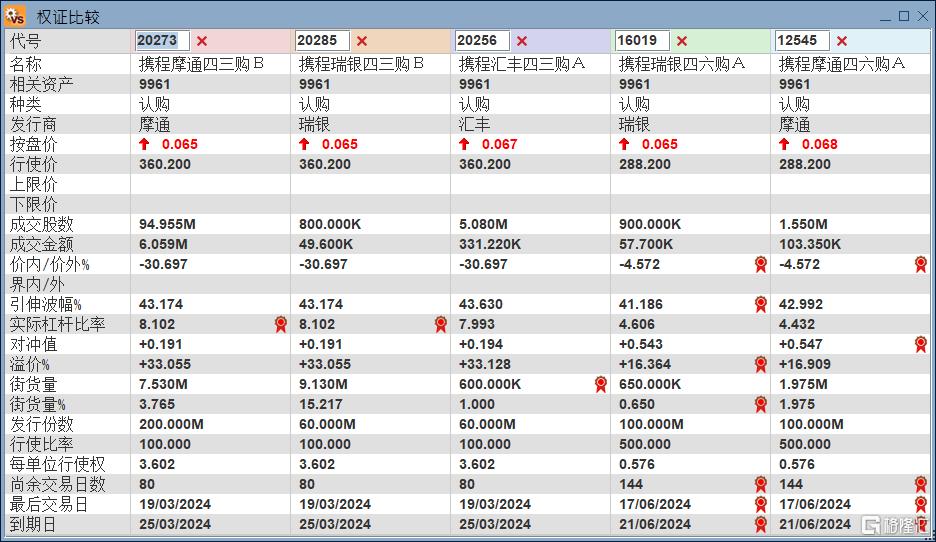Screen dimensions: 936x542
Task: Select the 行使价 row label
Action: point(33,164)
